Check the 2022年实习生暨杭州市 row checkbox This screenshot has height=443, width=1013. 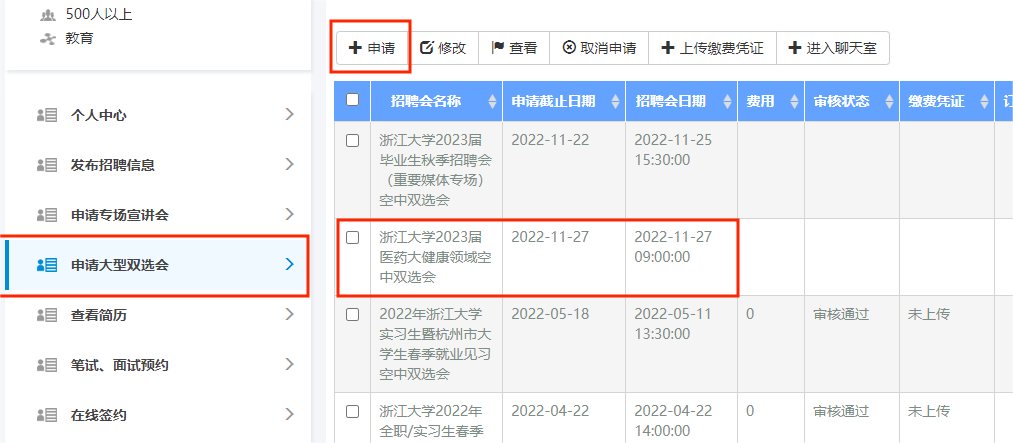(x=352, y=315)
